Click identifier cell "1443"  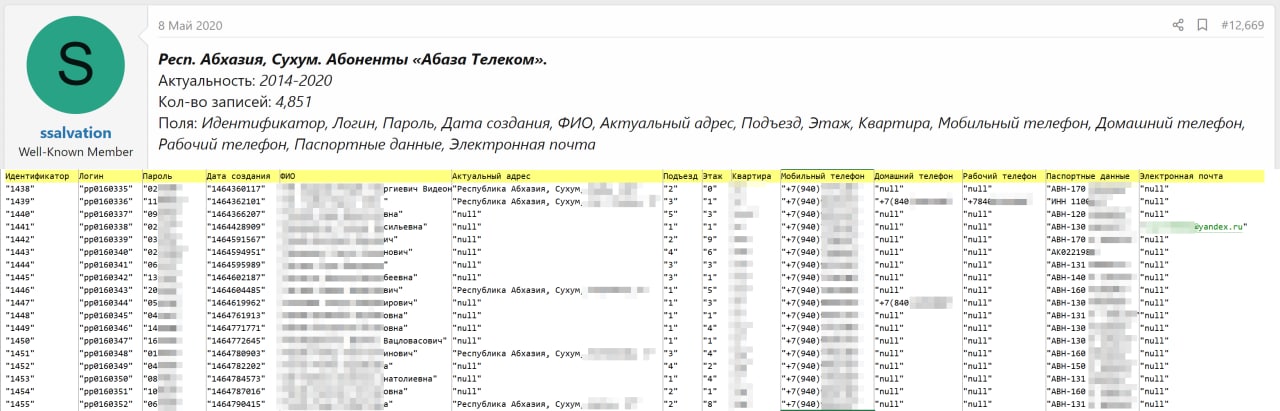point(20,252)
